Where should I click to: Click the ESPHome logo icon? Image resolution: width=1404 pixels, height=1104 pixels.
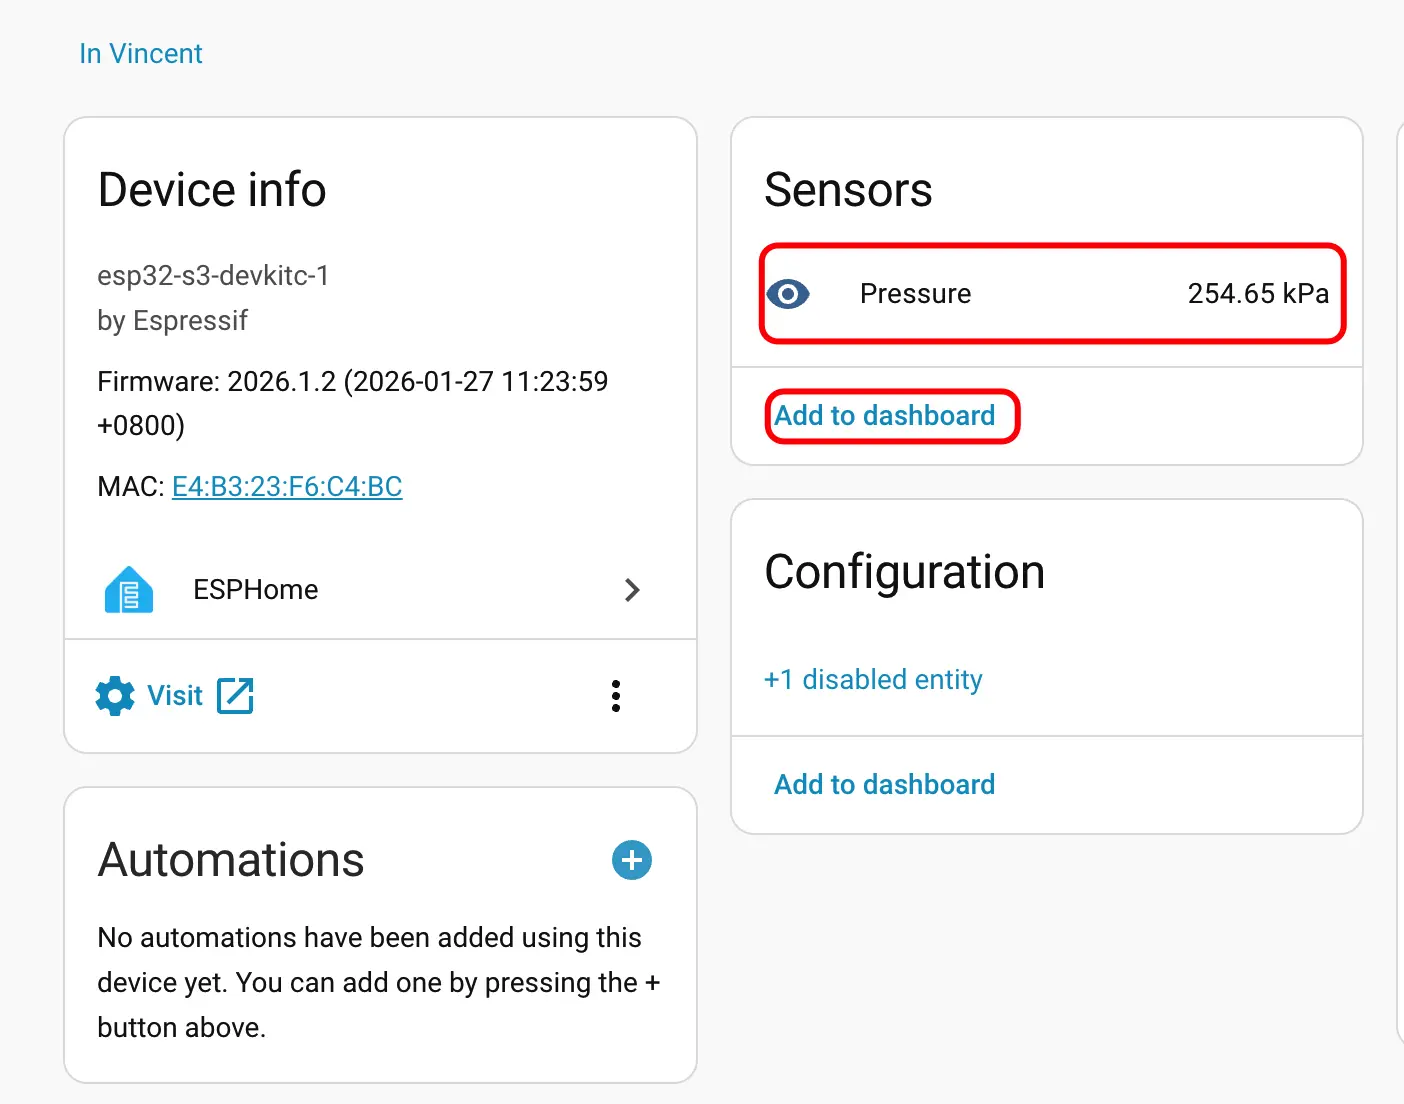tap(129, 590)
